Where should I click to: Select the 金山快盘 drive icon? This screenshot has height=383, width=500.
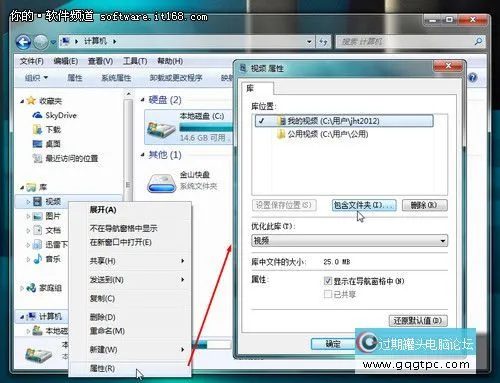(x=161, y=183)
